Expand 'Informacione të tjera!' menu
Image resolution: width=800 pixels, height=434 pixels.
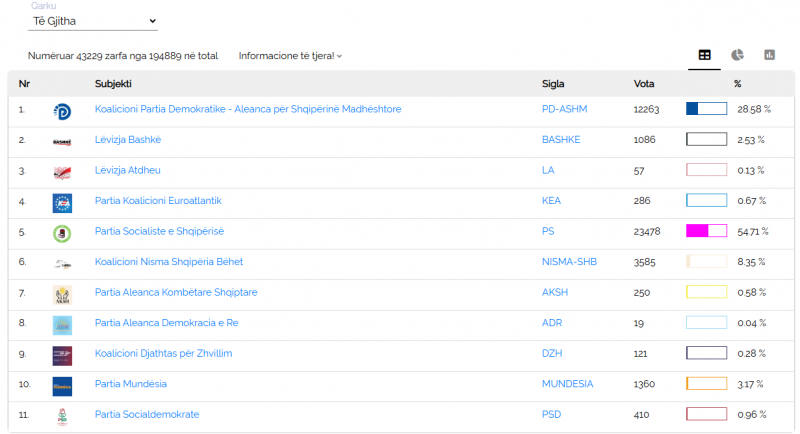[x=290, y=56]
